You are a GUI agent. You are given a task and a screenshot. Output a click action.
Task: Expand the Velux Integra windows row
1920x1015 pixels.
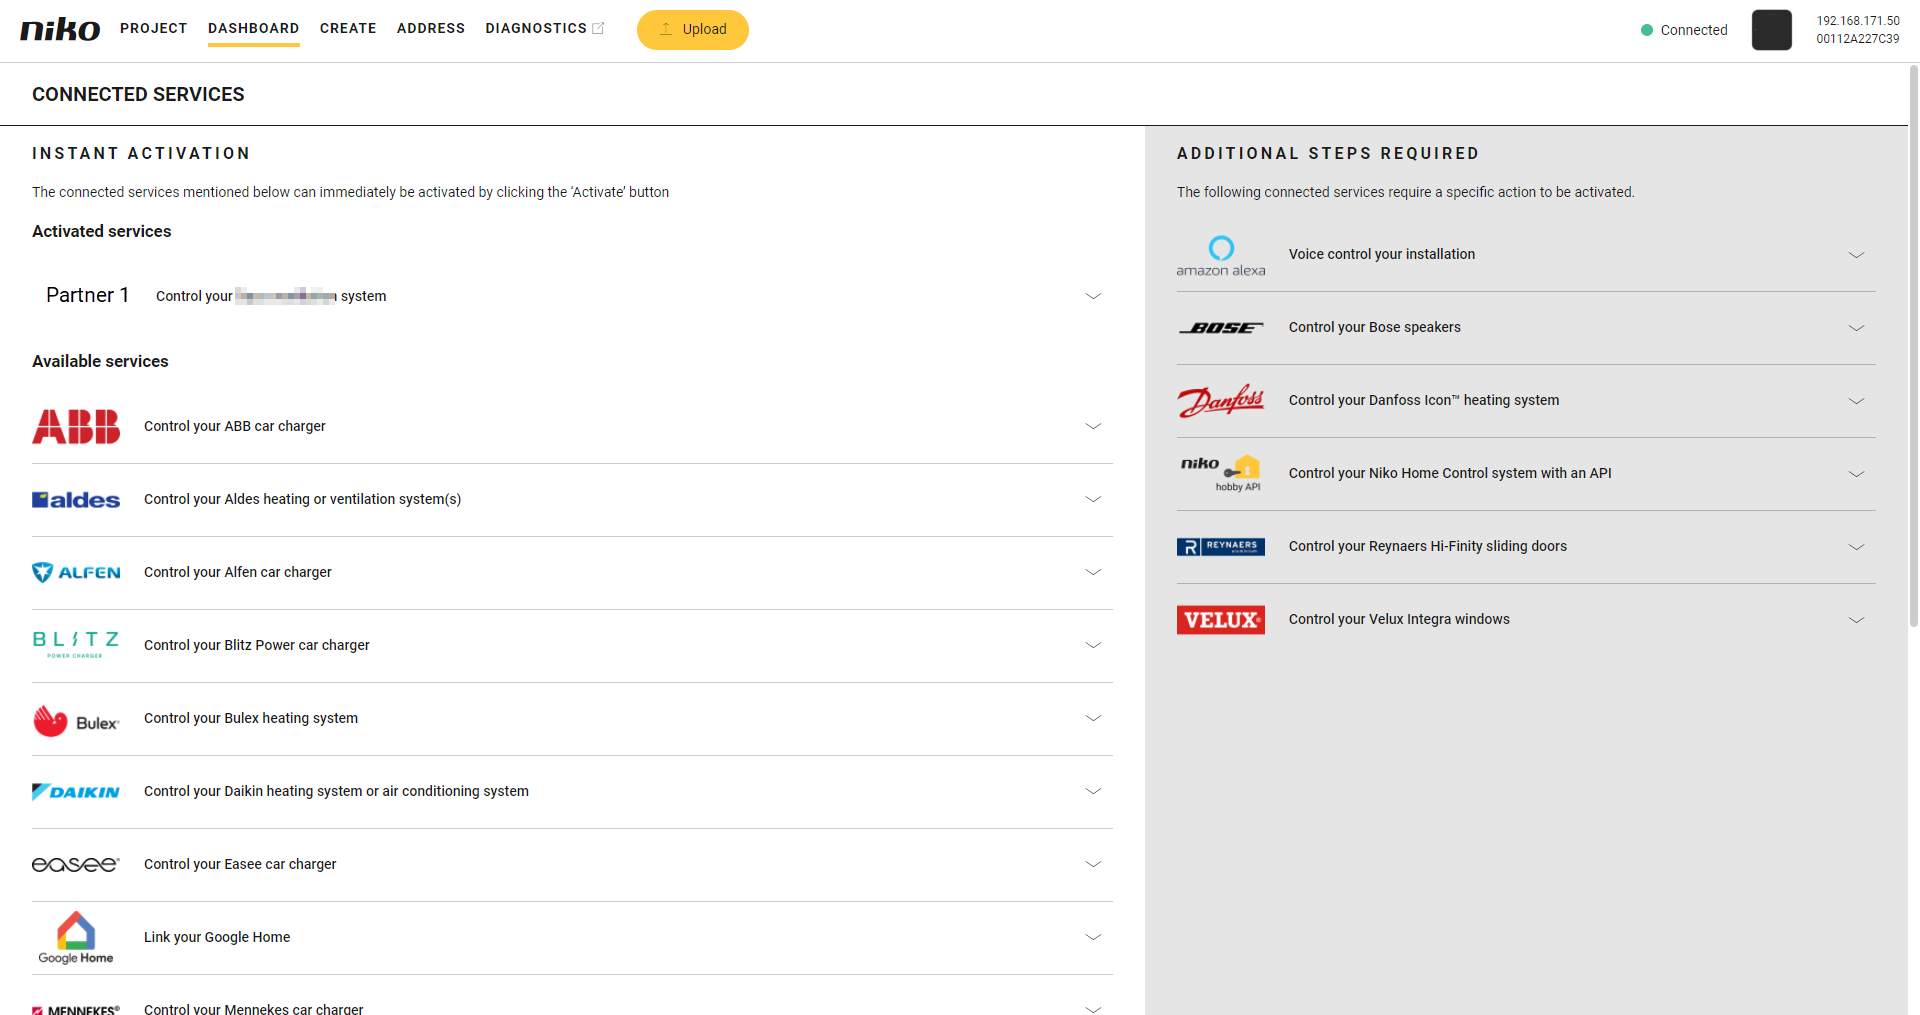(x=1856, y=620)
